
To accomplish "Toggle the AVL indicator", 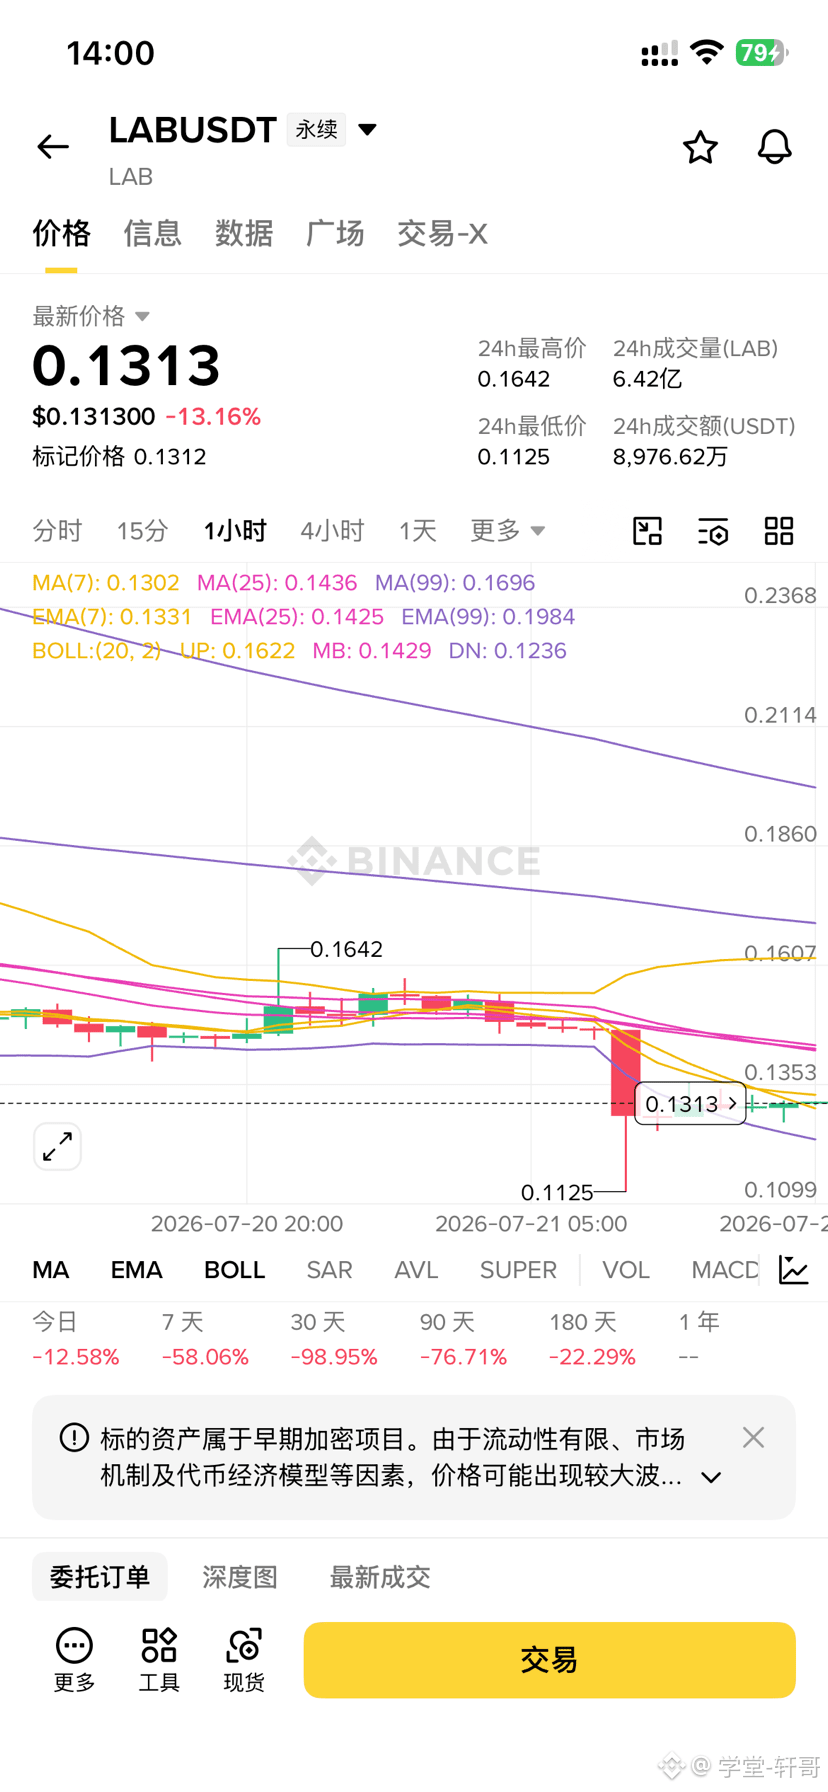I will (416, 1270).
